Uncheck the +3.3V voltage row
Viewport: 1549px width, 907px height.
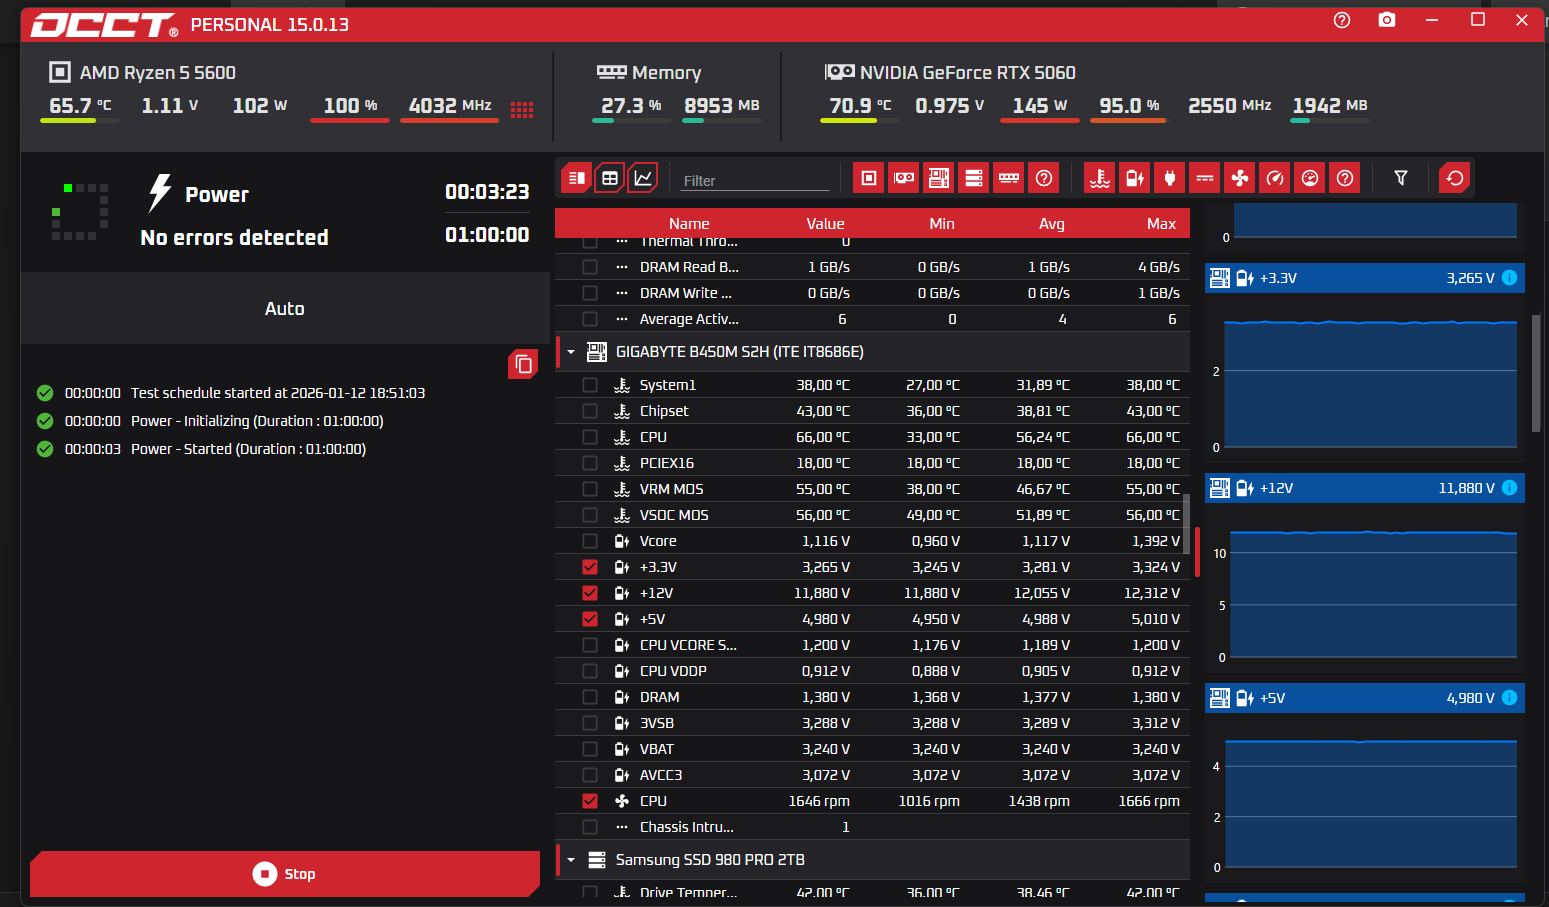click(590, 567)
